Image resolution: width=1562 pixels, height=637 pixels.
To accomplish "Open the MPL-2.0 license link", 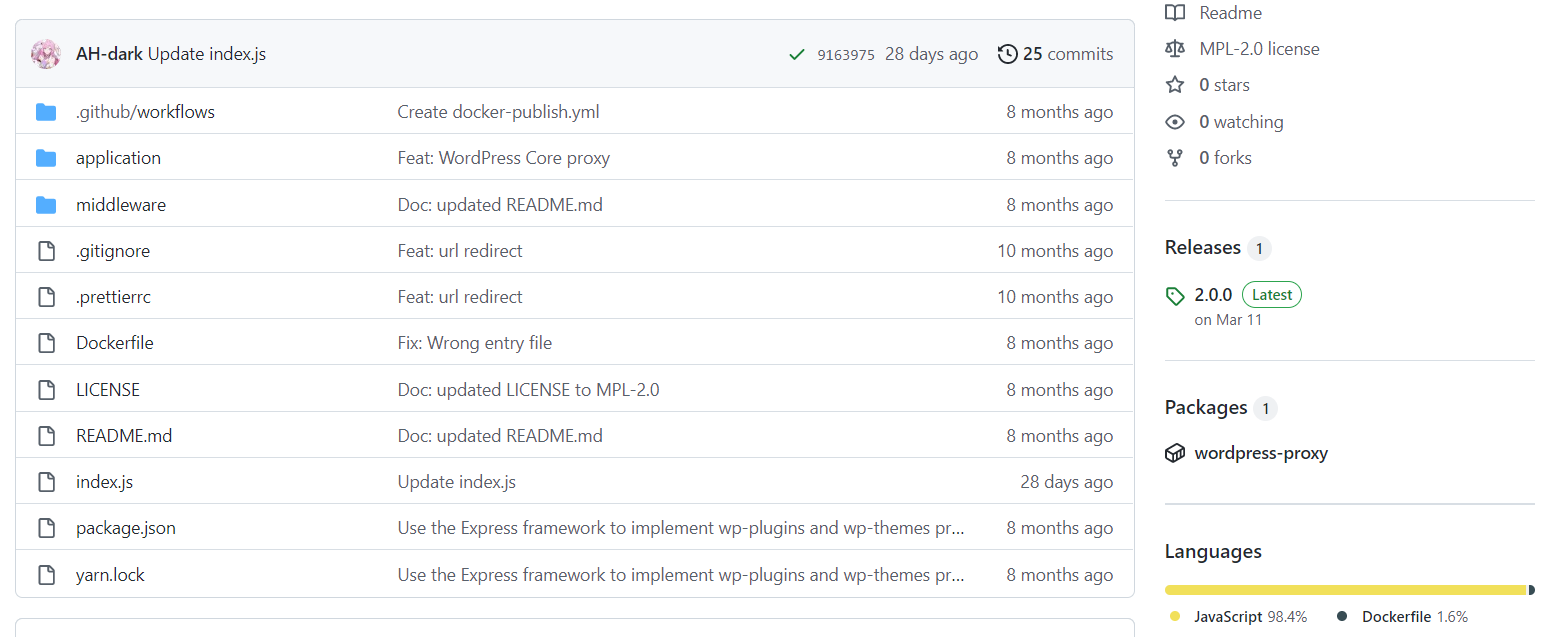I will 1259,49.
